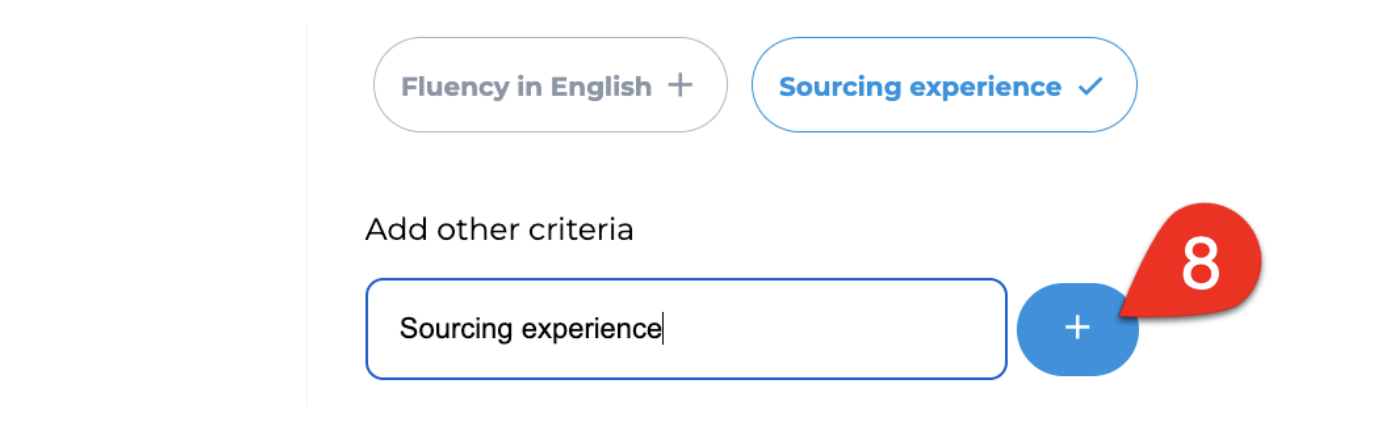The image size is (1390, 432).
Task: Toggle the blue outlined Sourcing experience pill
Action: tap(944, 85)
